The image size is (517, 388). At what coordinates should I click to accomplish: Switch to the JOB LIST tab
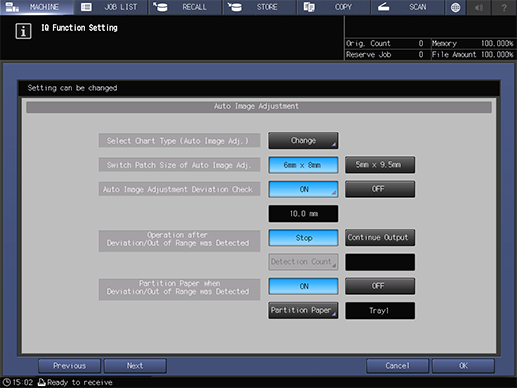click(x=111, y=7)
